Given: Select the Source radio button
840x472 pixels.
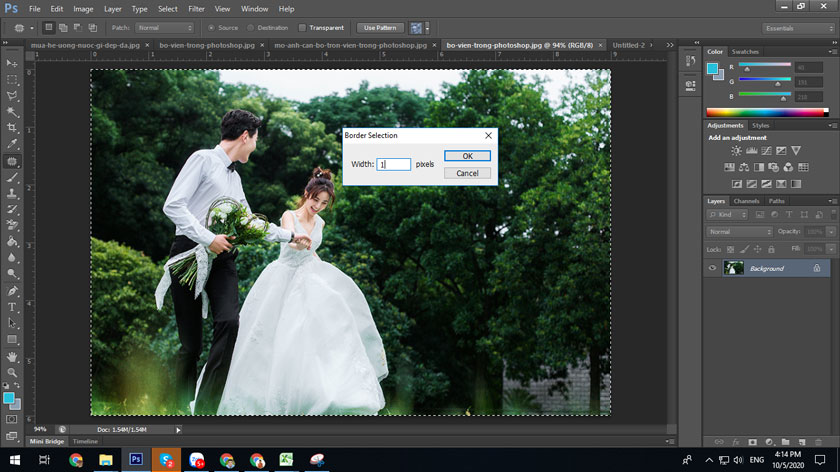Looking at the screenshot, I should (x=211, y=28).
